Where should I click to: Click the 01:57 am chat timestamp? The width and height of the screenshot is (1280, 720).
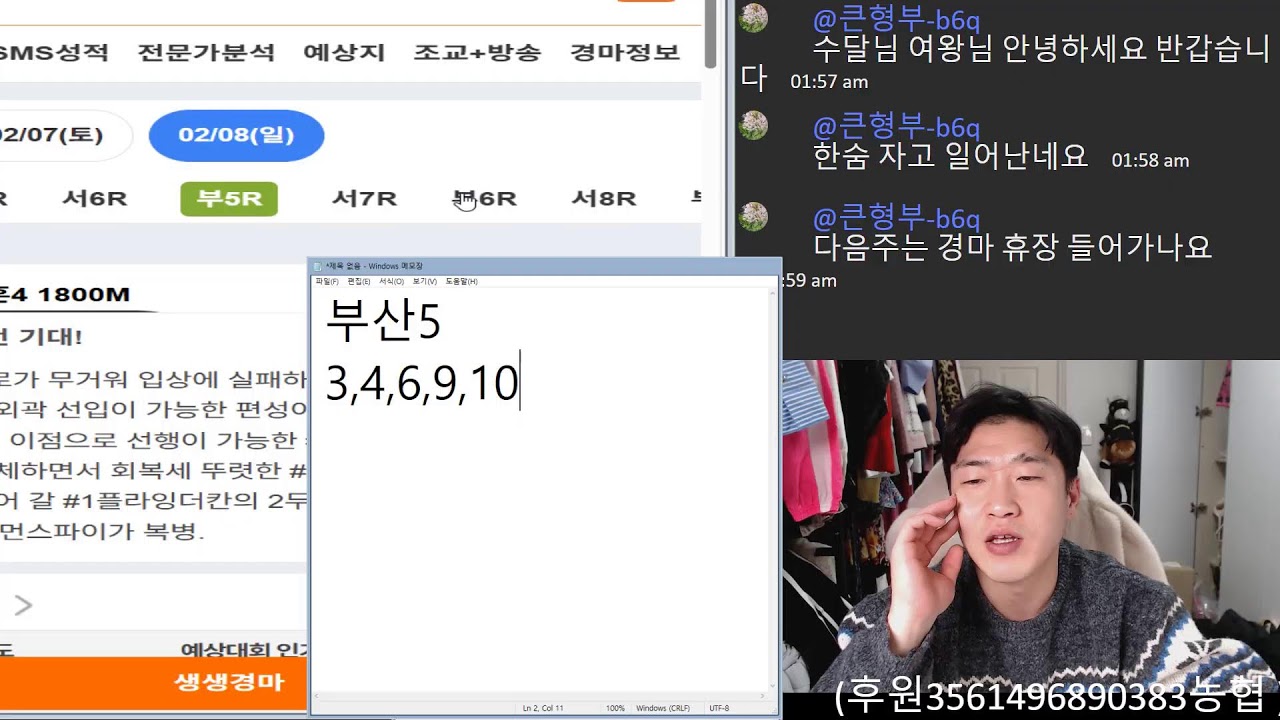(x=829, y=82)
